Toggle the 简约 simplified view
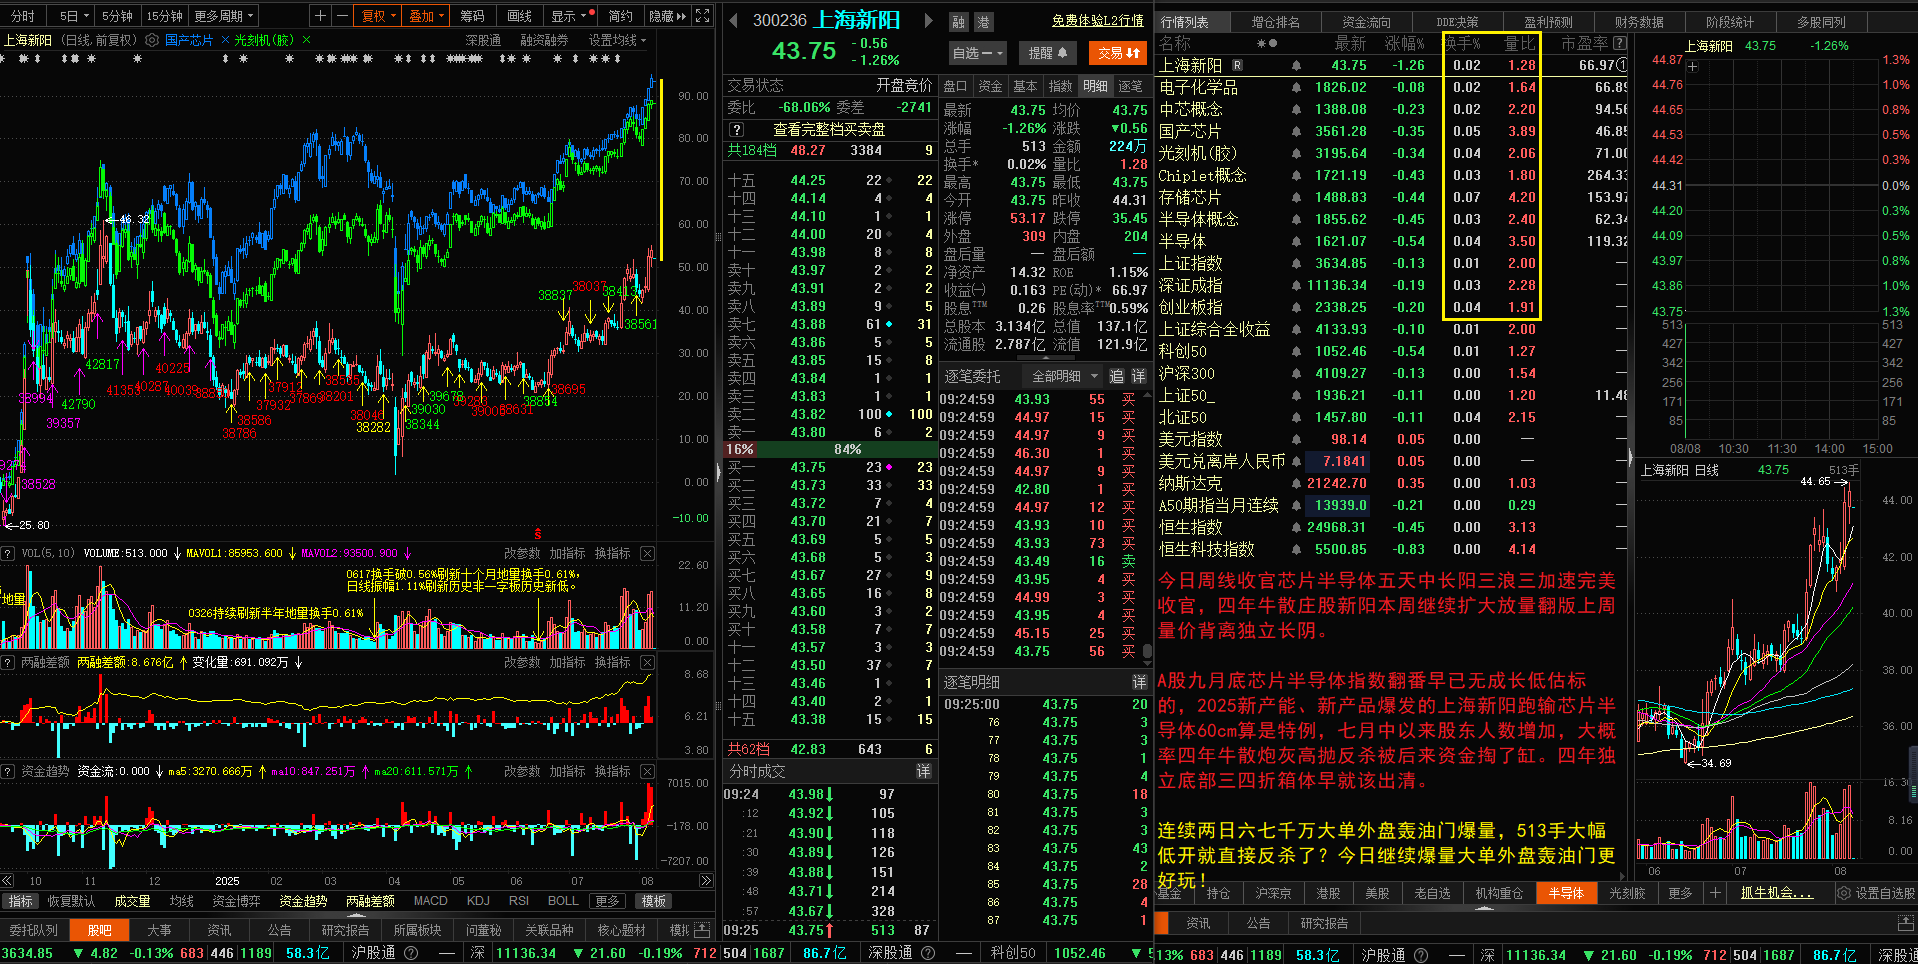 (x=621, y=16)
